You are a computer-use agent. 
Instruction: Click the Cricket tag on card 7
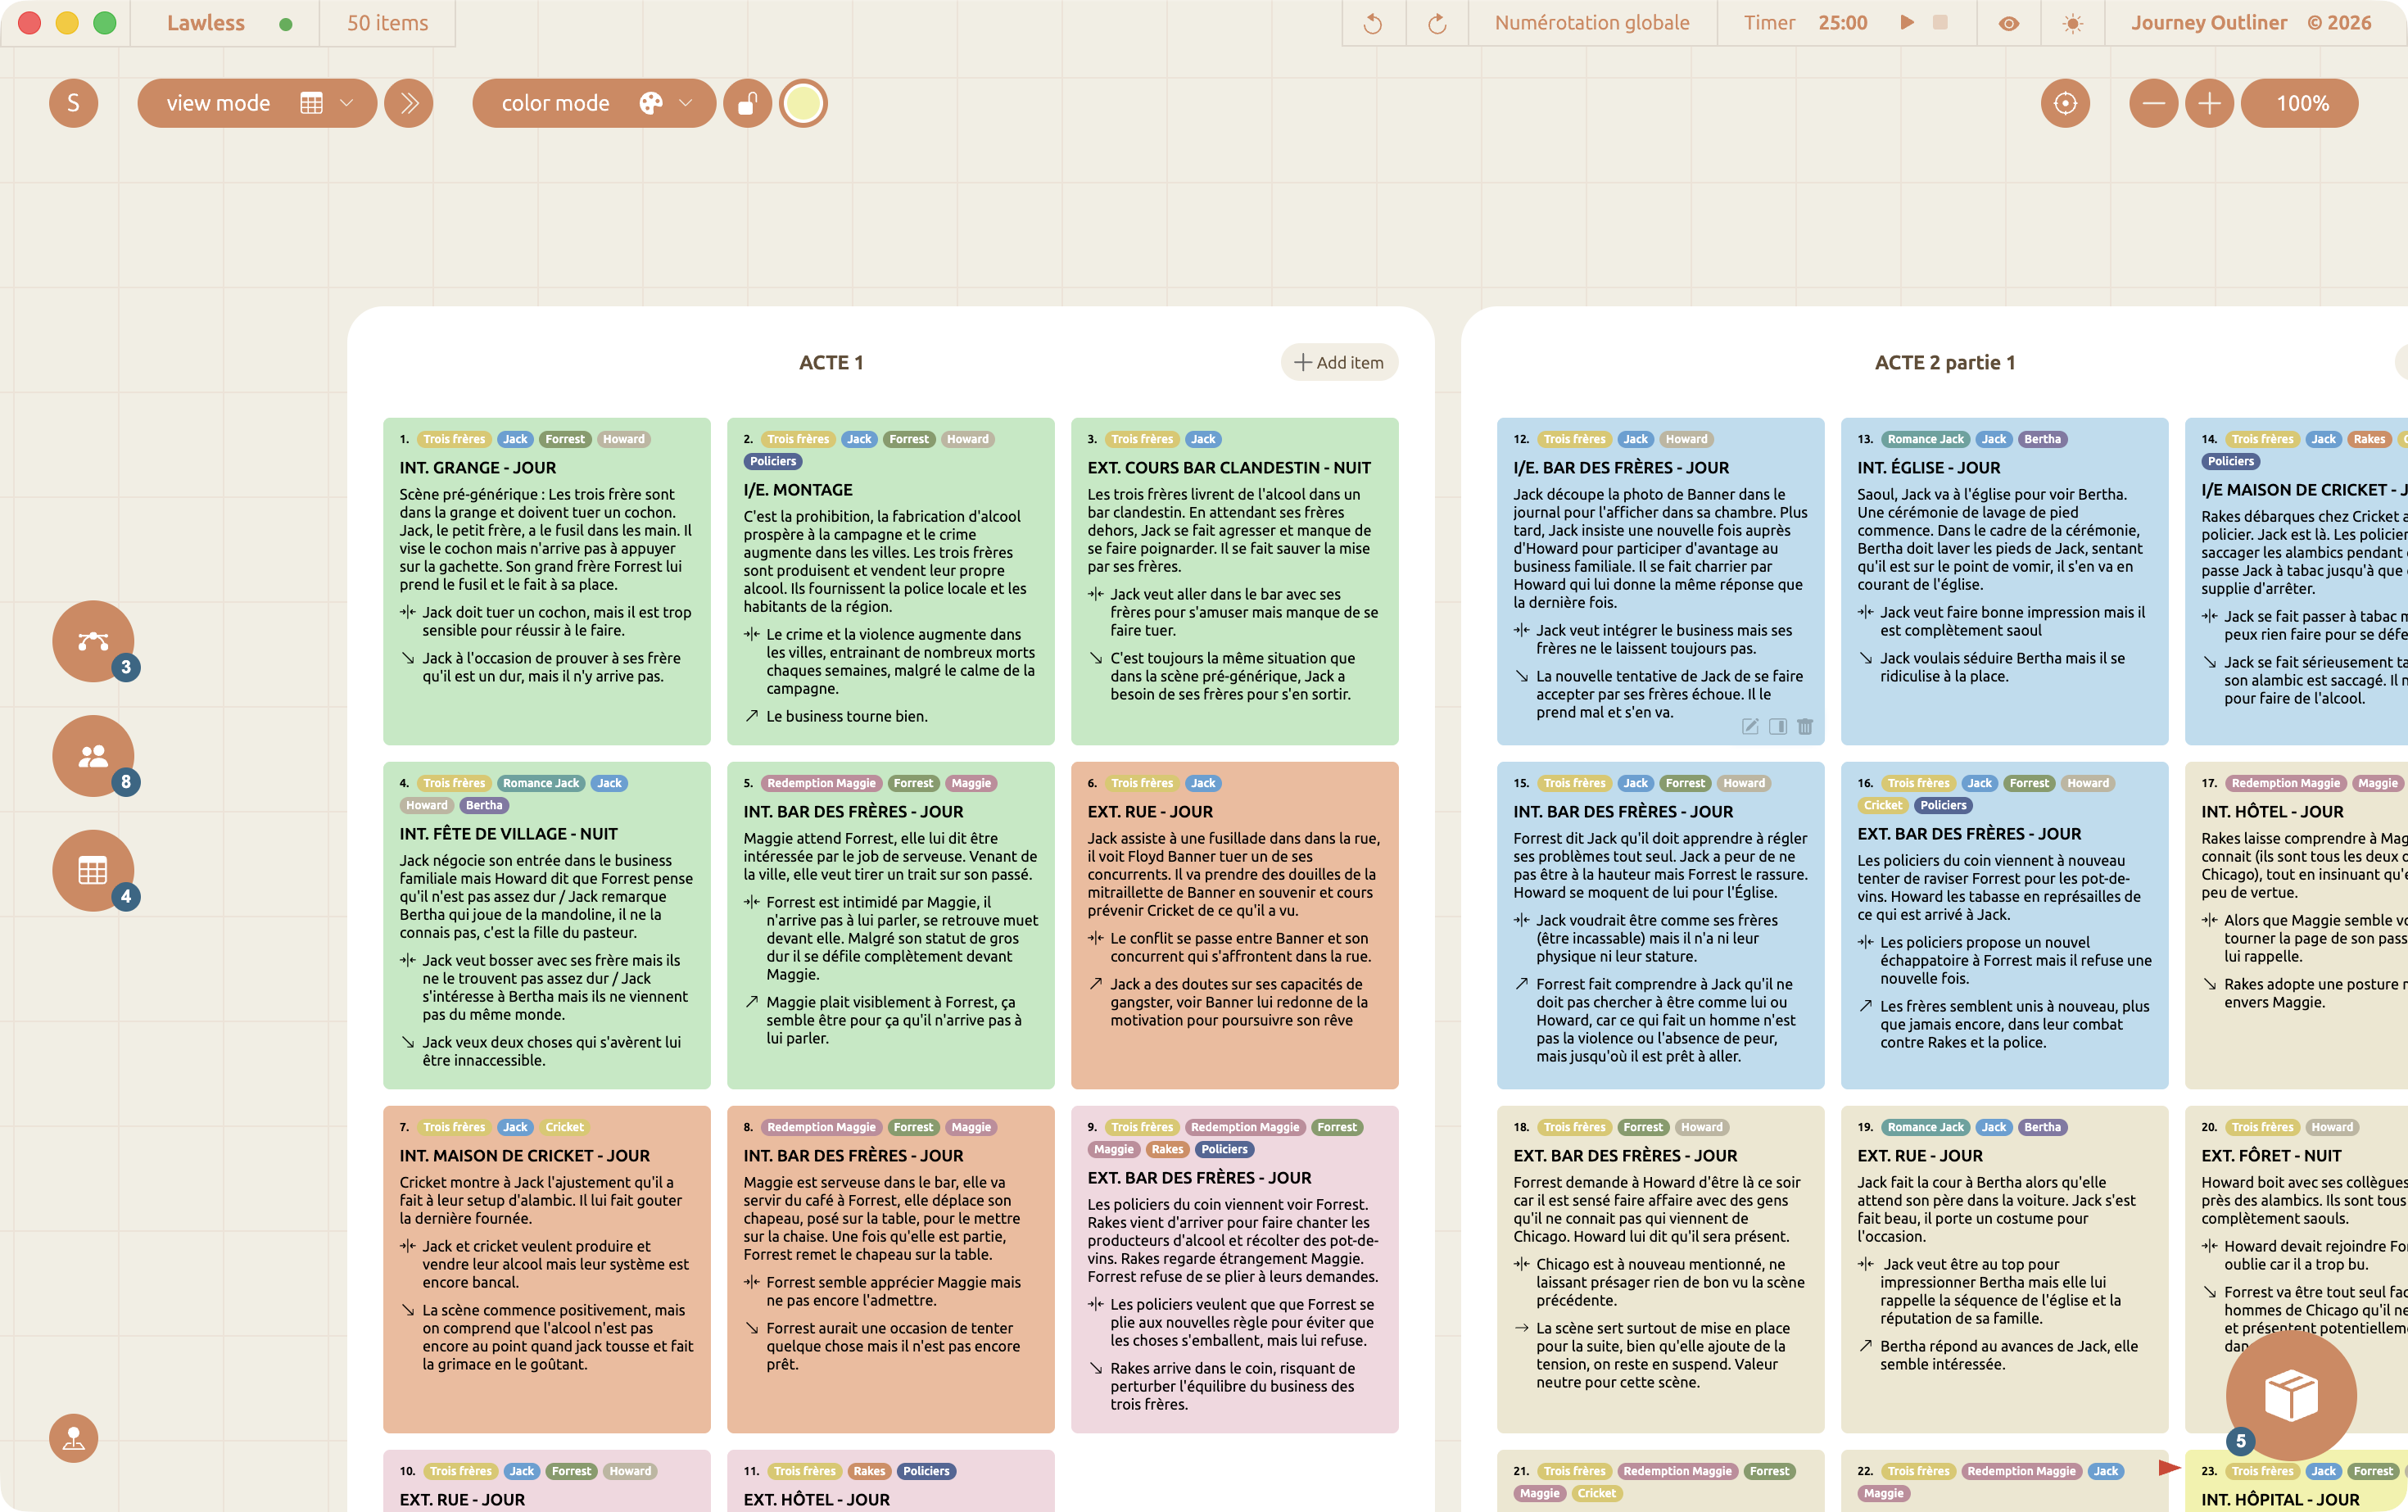(564, 1127)
